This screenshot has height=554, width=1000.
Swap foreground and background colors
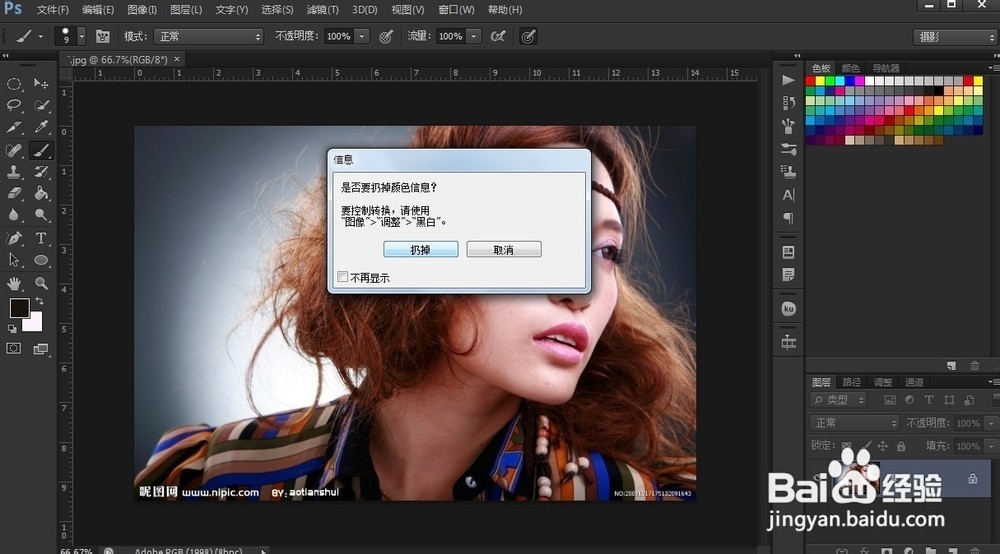pos(40,300)
